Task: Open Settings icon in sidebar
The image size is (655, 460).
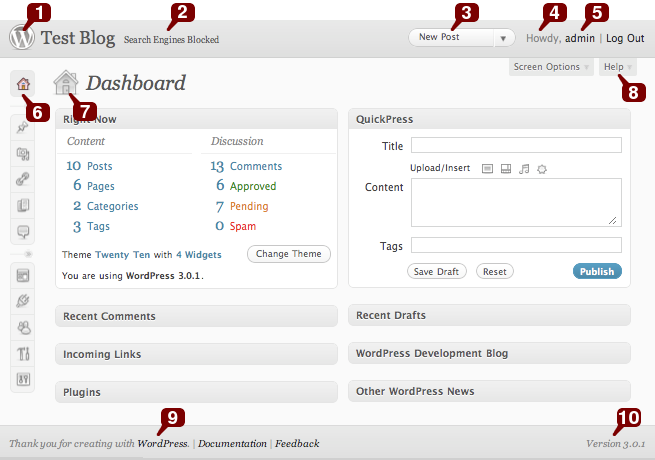Action: 23,379
